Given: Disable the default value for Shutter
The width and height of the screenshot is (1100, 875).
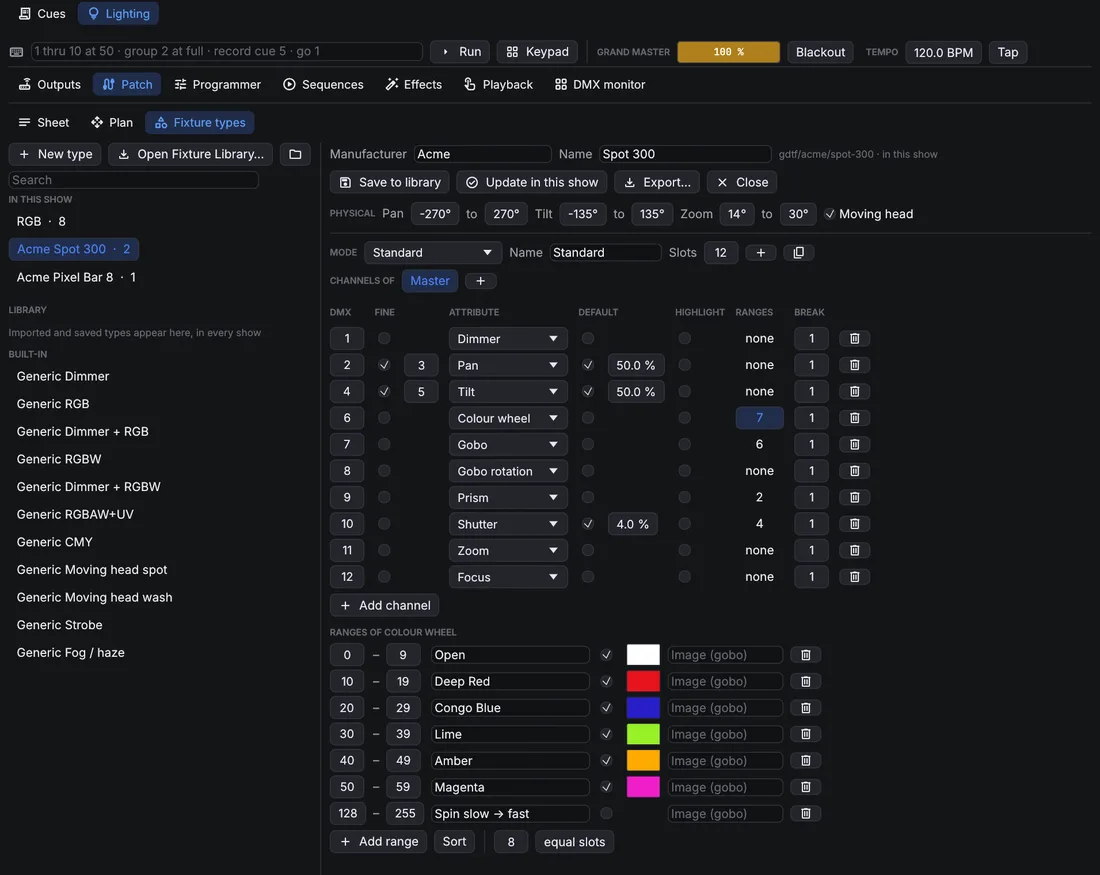Looking at the screenshot, I should click(588, 524).
